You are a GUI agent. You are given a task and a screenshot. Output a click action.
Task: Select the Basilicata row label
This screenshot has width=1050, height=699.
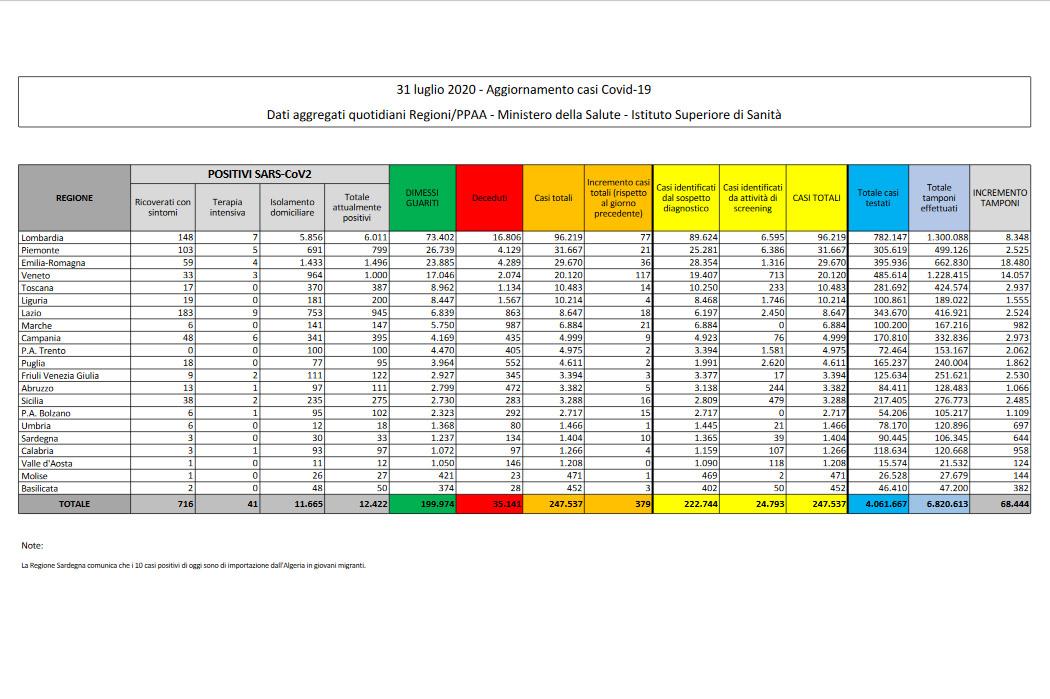click(x=40, y=489)
